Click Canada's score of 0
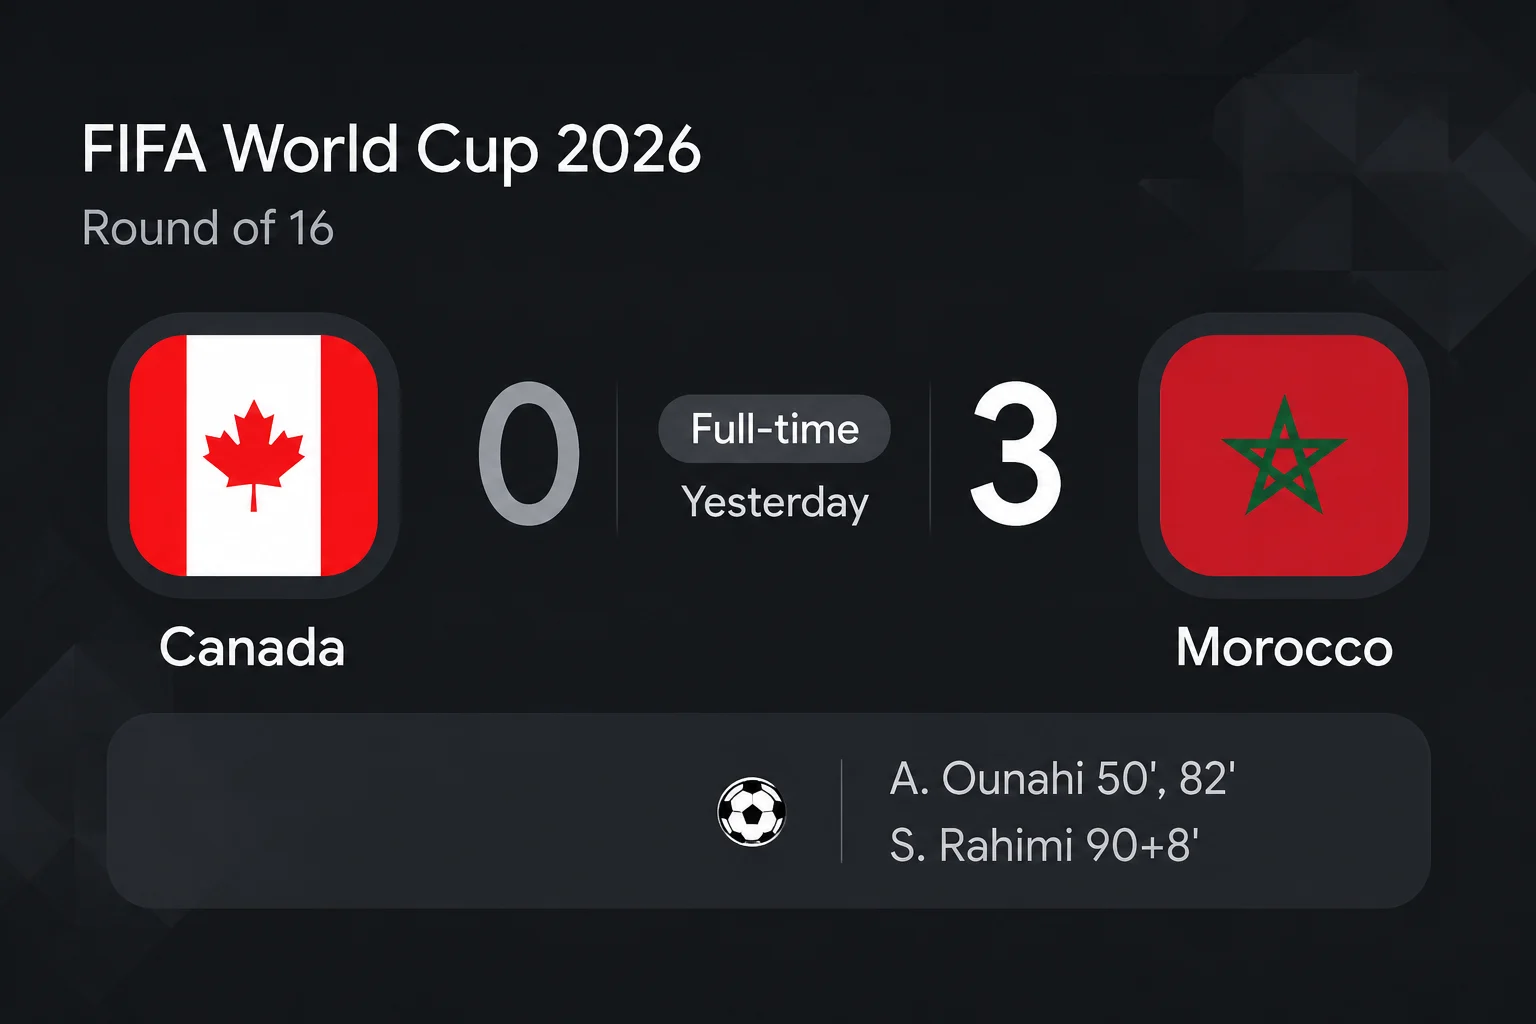The height and width of the screenshot is (1024, 1536). [x=529, y=453]
